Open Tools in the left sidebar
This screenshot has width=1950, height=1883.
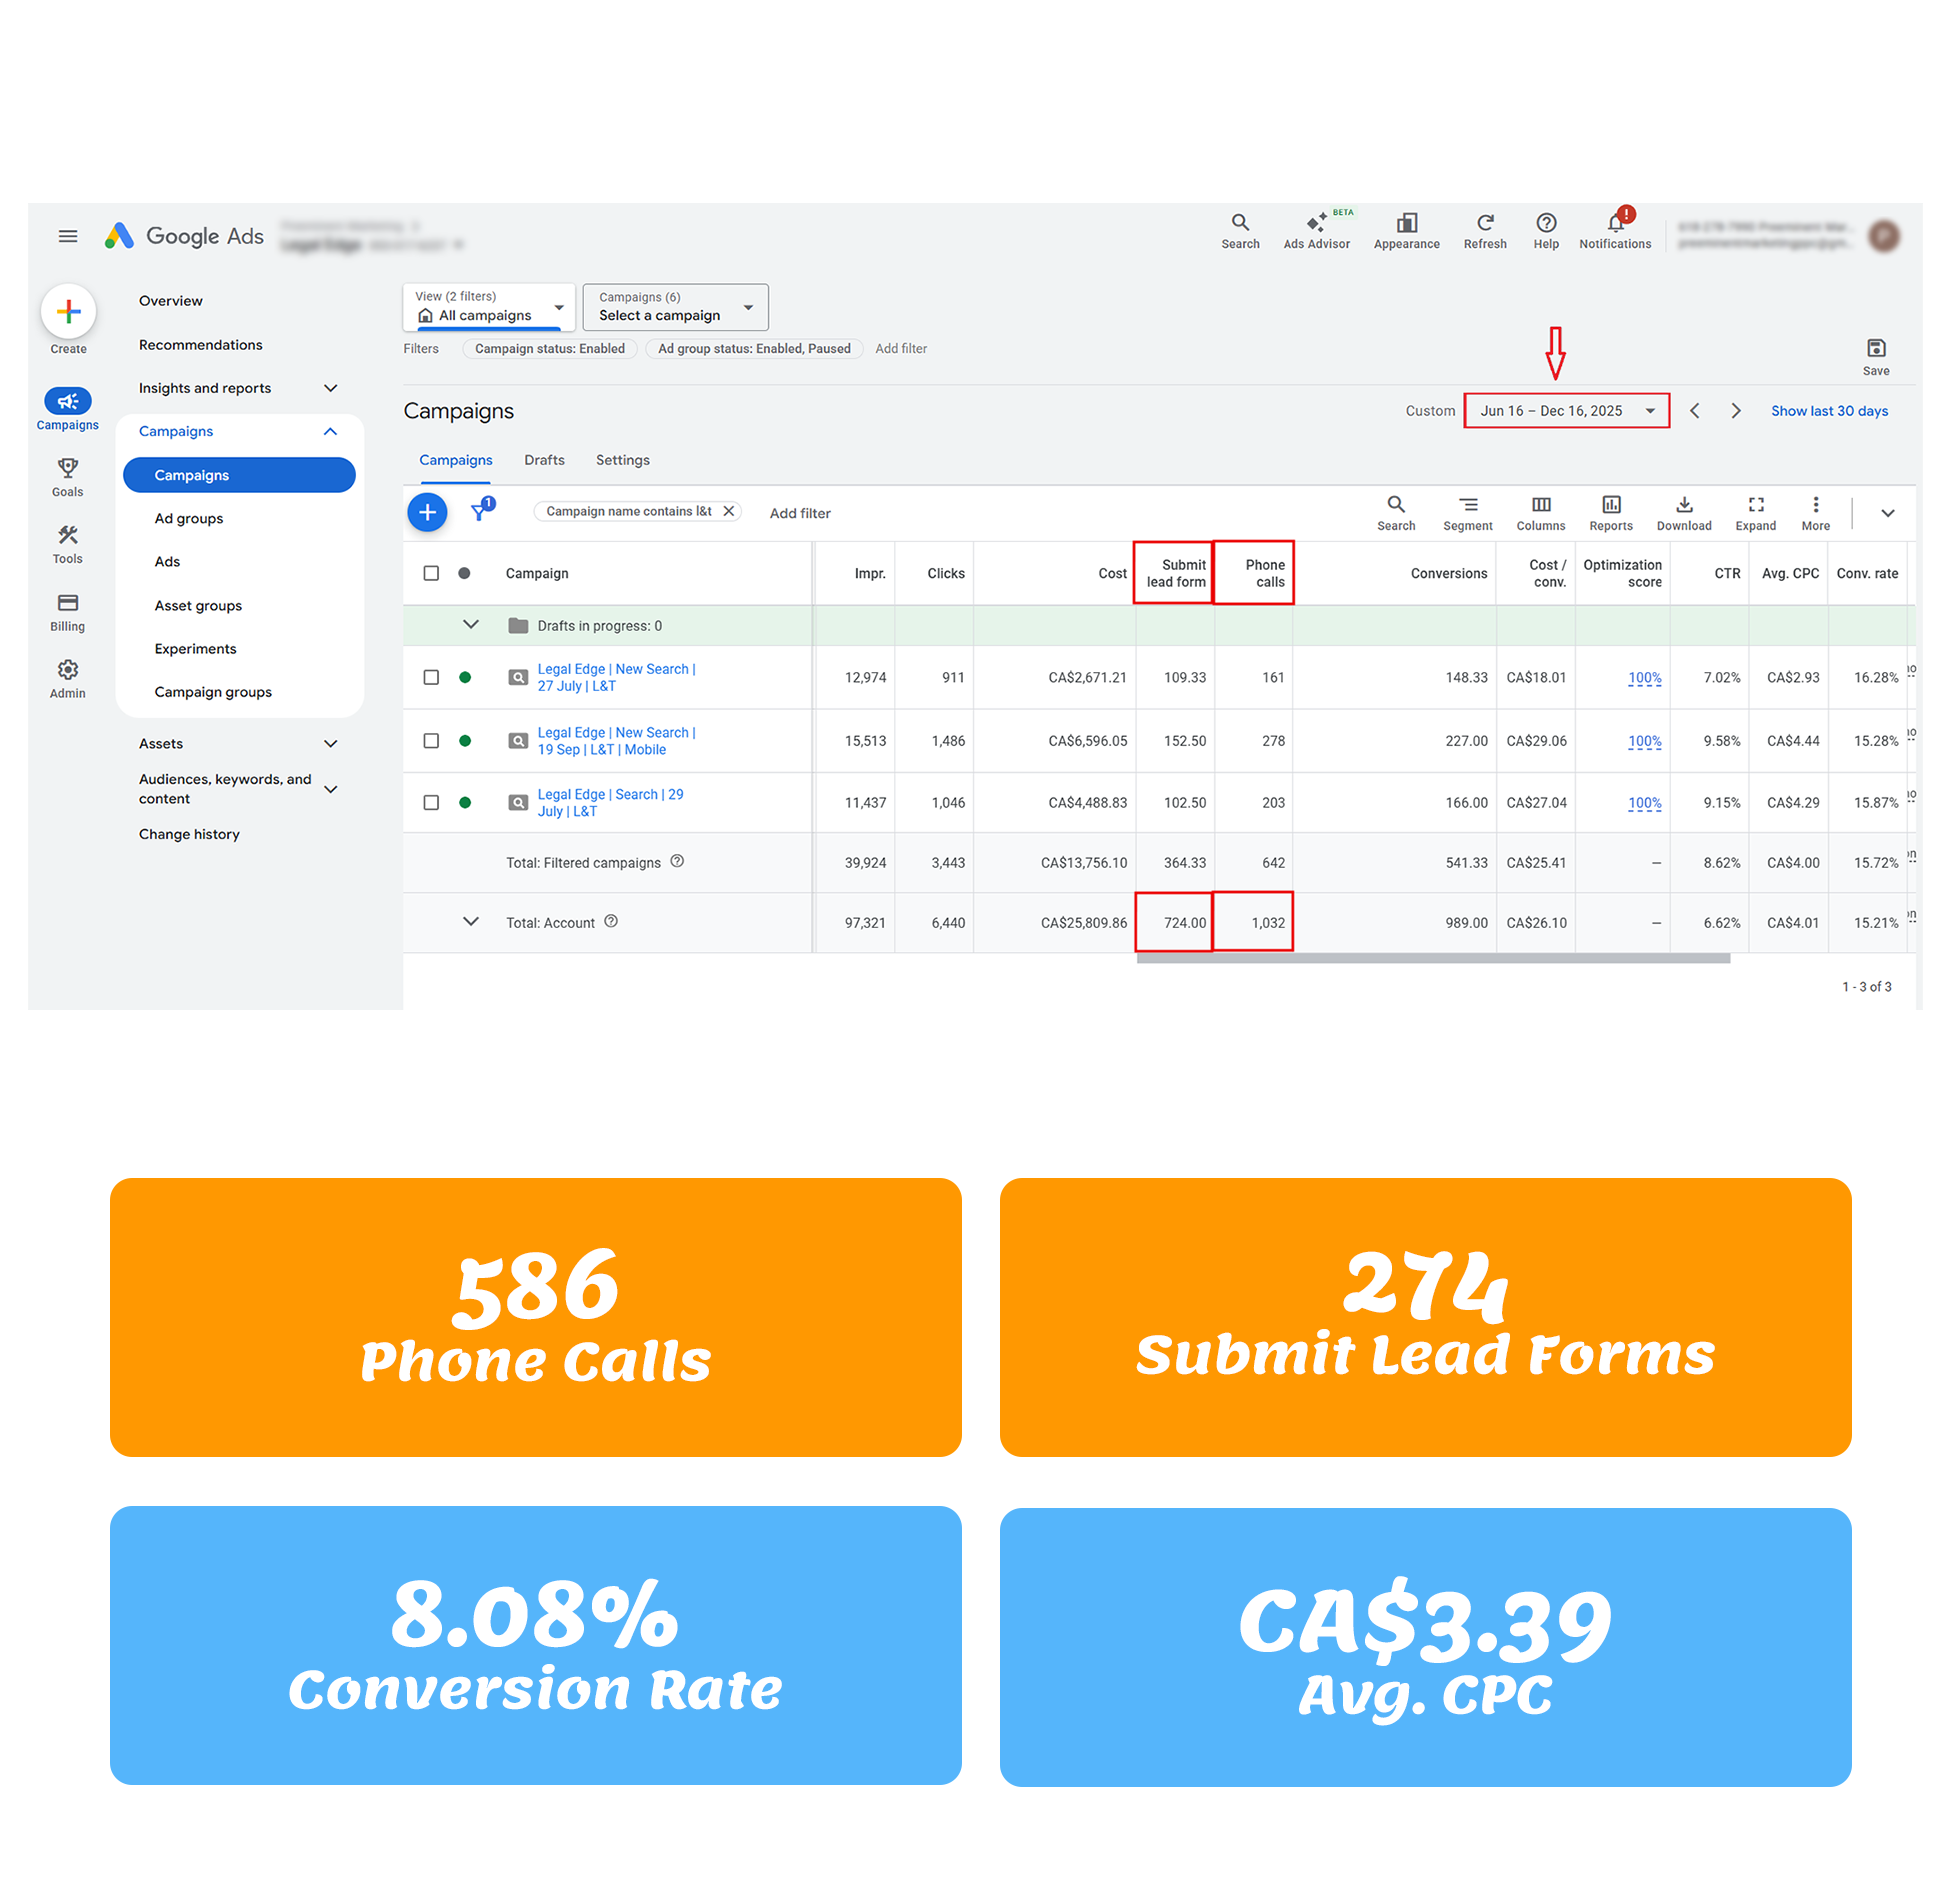(x=68, y=536)
